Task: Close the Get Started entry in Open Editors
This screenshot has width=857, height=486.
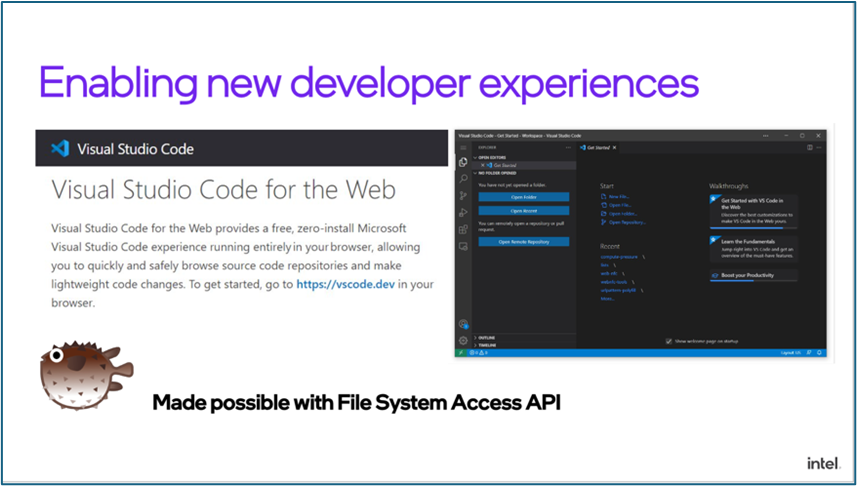Action: click(x=482, y=165)
